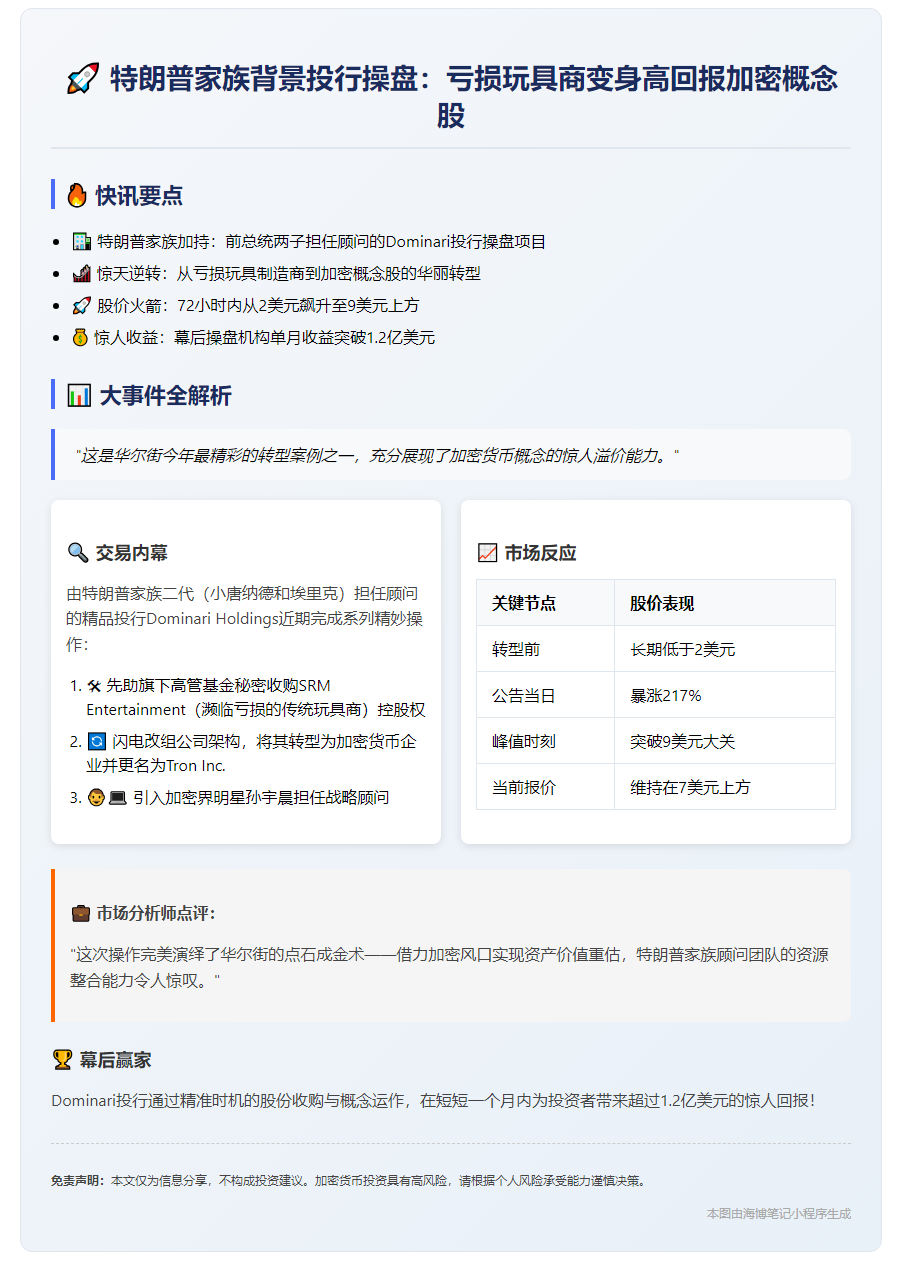Click the 免责声明 disclaimer text
Screen dimensions: 902x1284
point(348,1181)
